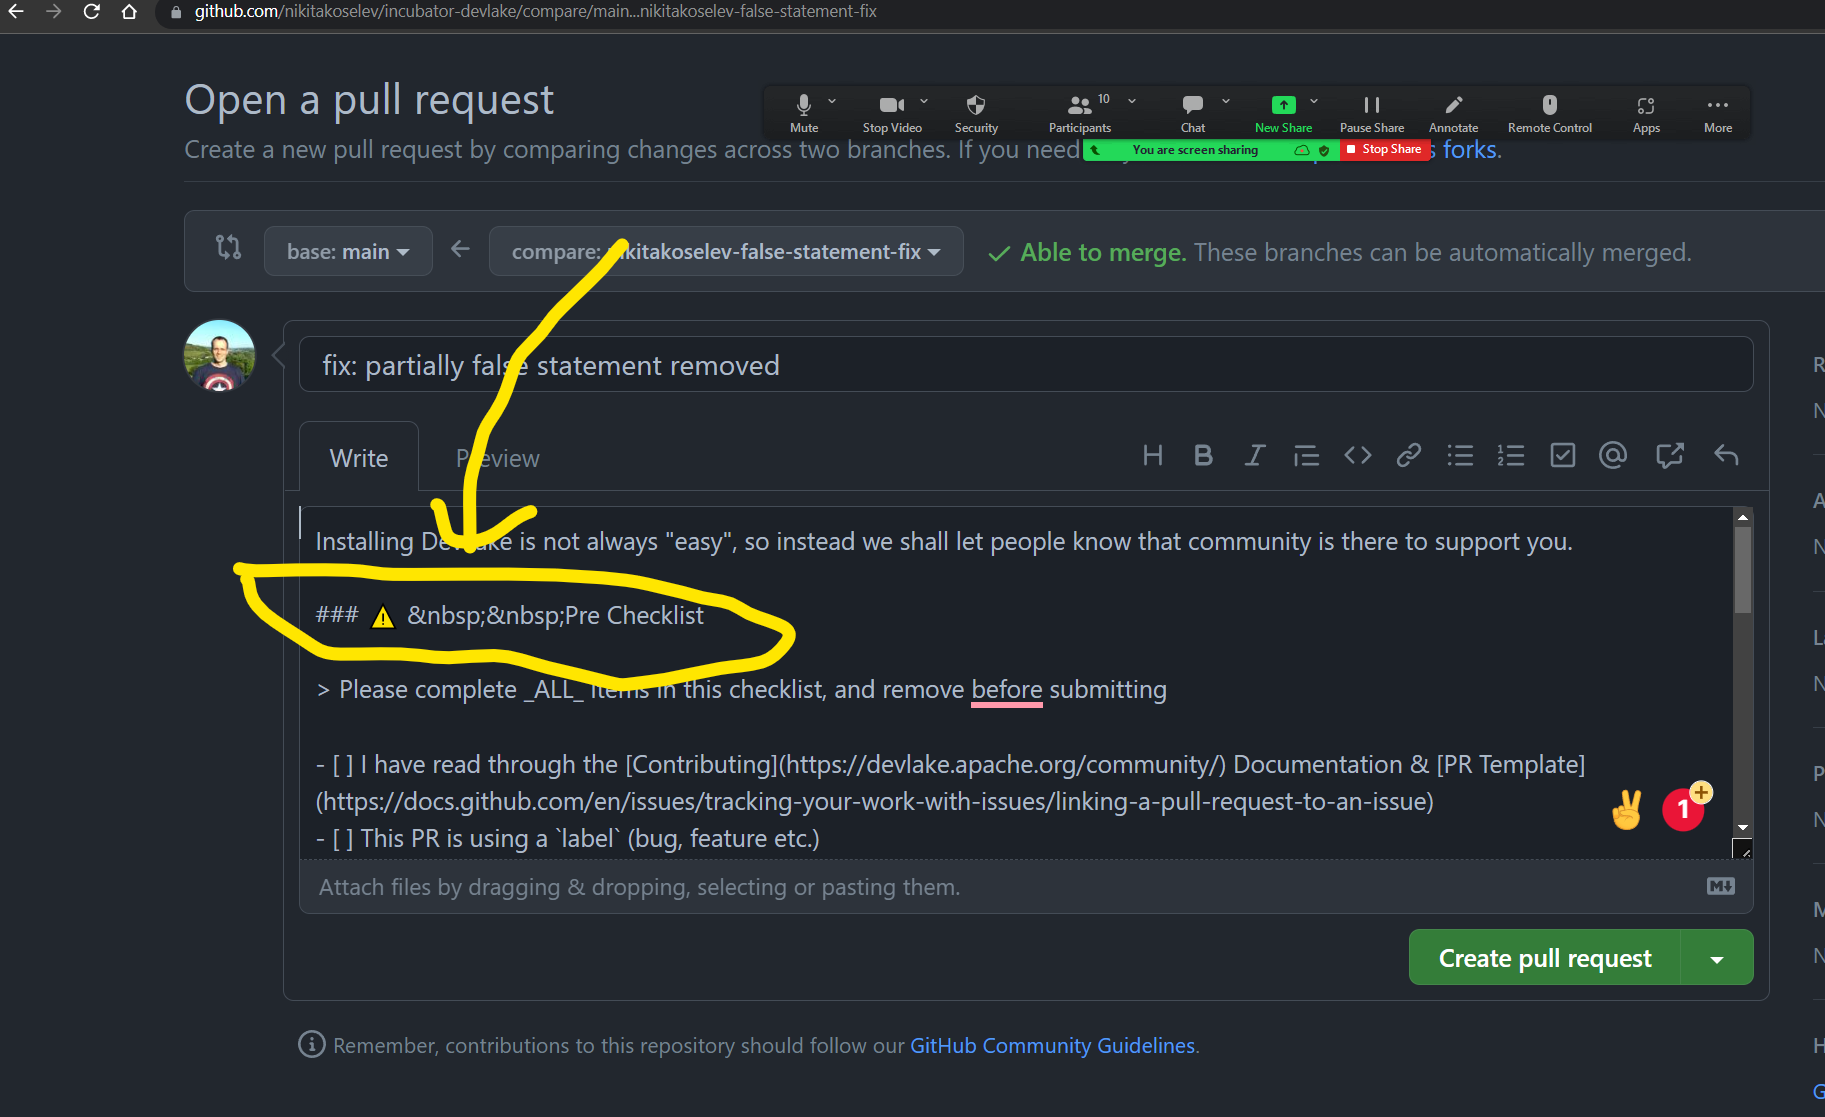Click the red notification badge in editor
This screenshot has width=1825, height=1117.
coord(1684,809)
